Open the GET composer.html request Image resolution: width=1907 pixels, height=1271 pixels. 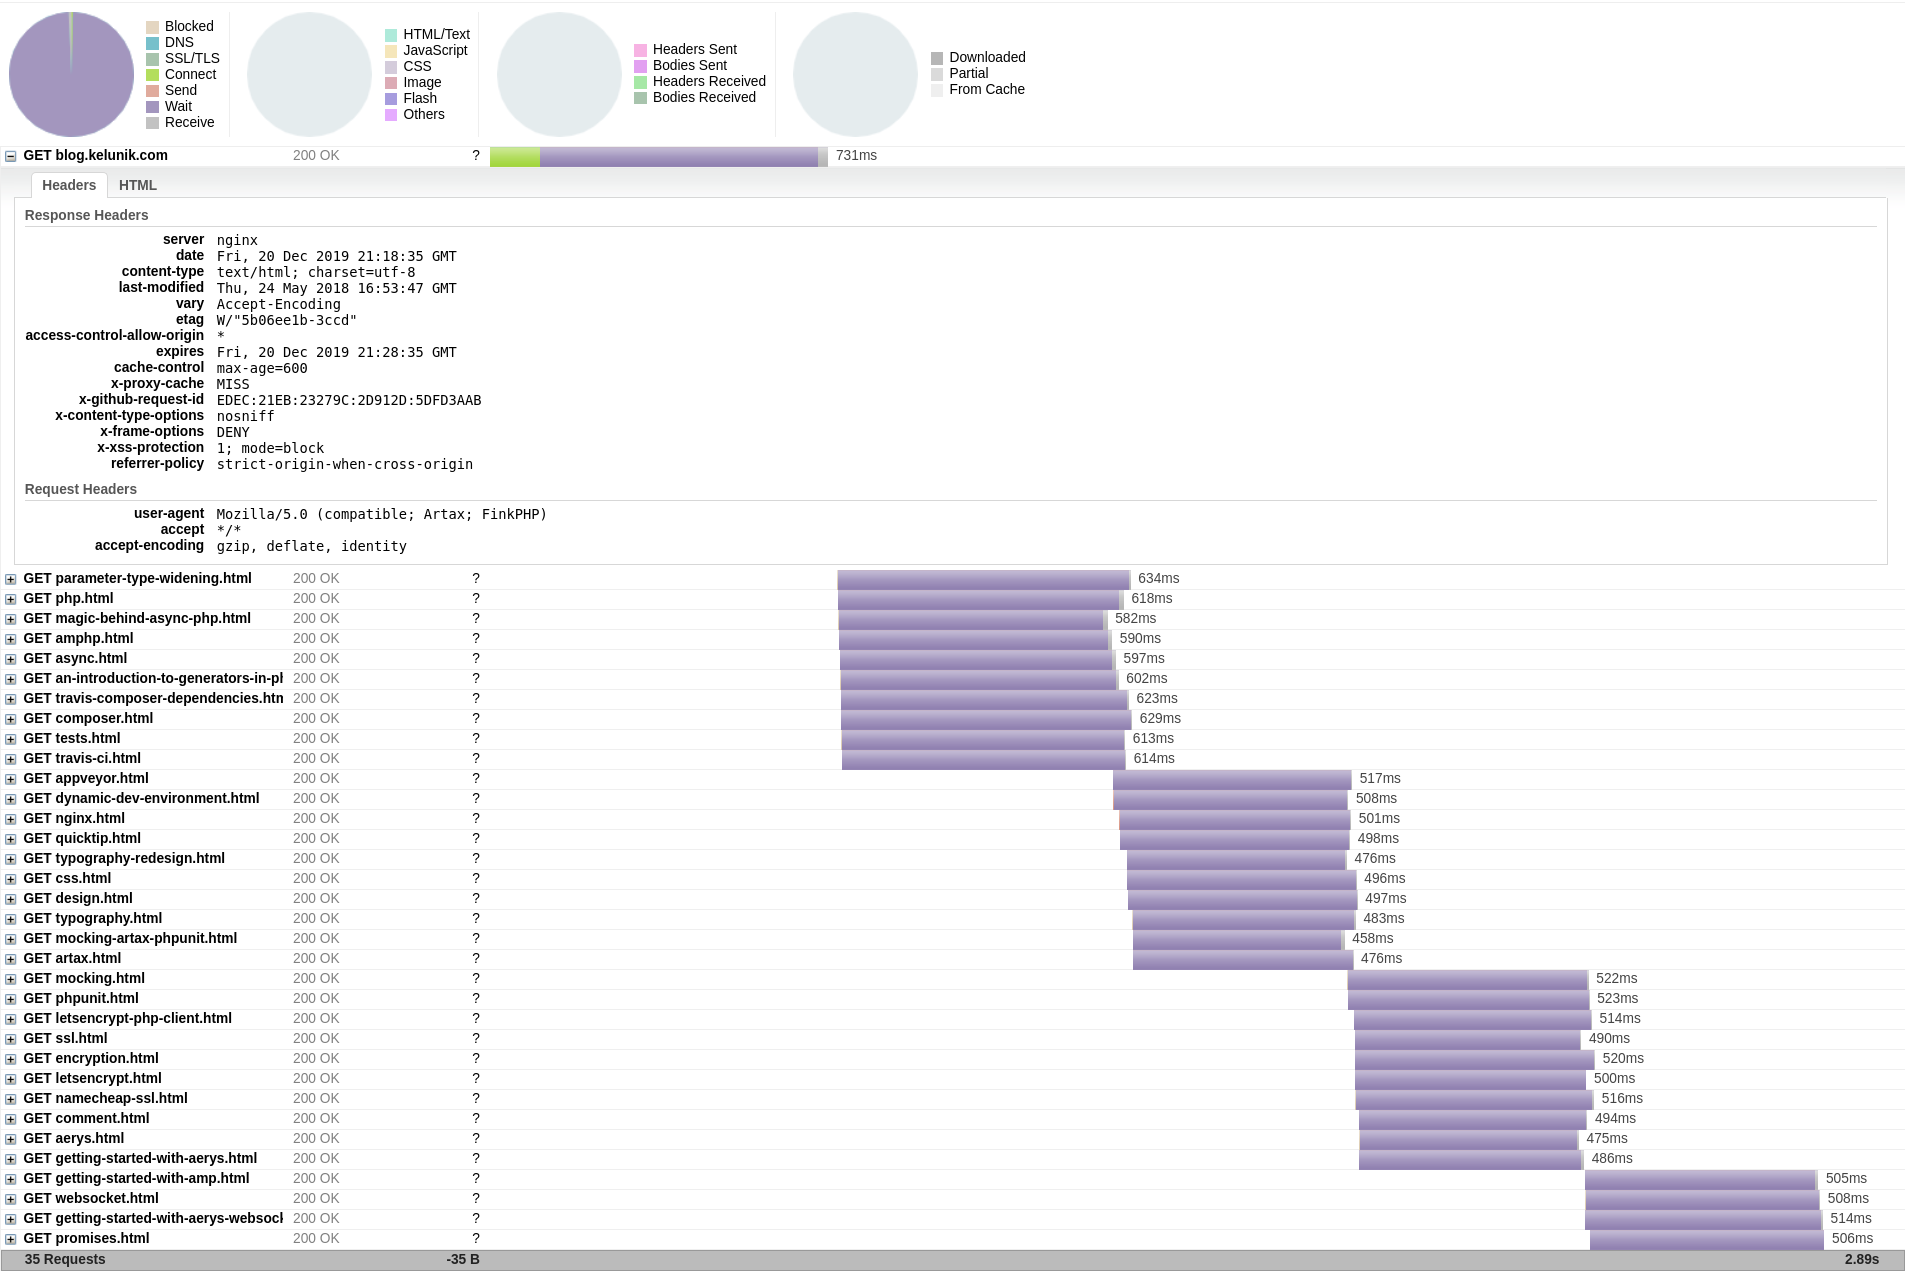coord(88,718)
